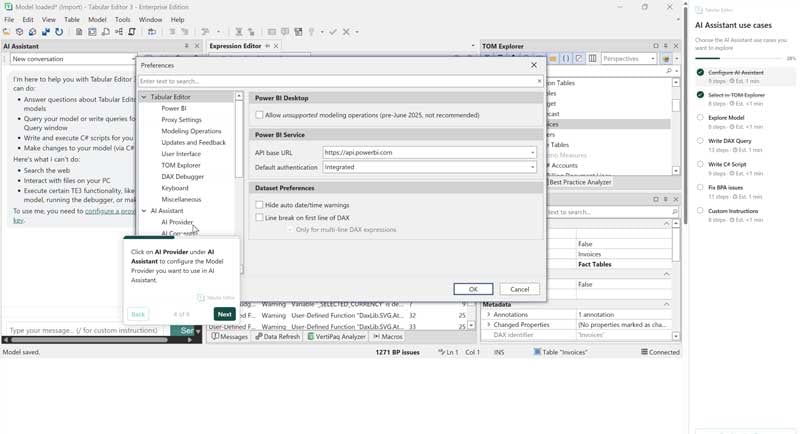Check Line break on first line of DAX
The height and width of the screenshot is (434, 800).
259,218
